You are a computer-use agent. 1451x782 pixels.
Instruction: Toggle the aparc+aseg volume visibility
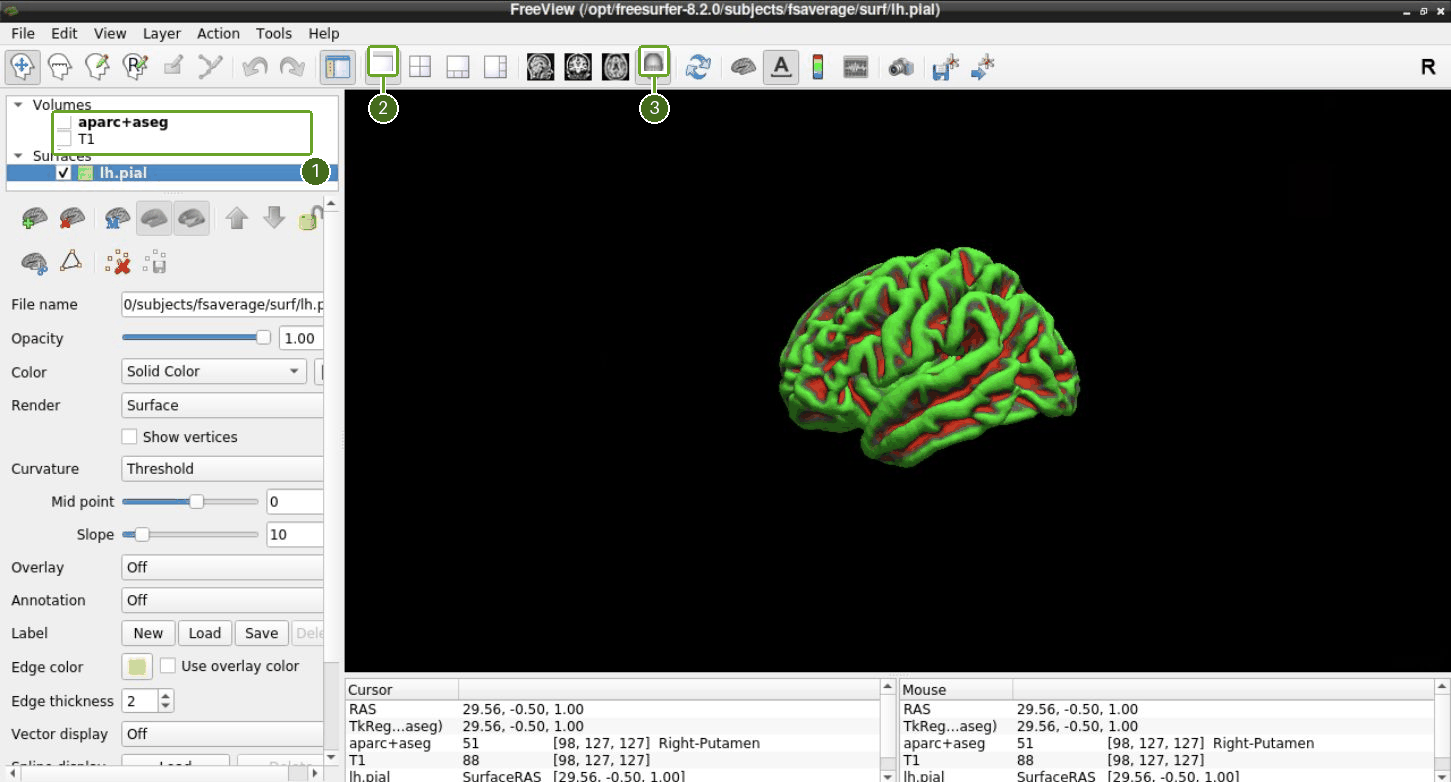[64, 123]
